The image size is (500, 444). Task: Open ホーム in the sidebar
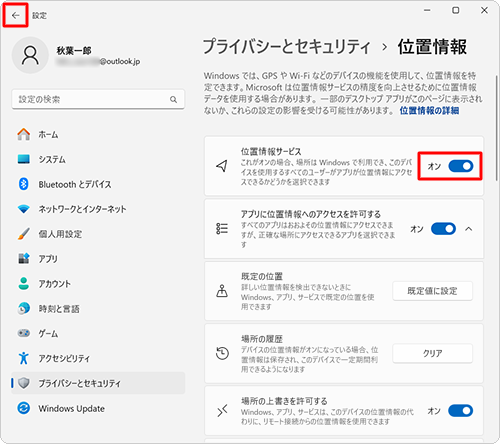pyautogui.click(x=98, y=134)
